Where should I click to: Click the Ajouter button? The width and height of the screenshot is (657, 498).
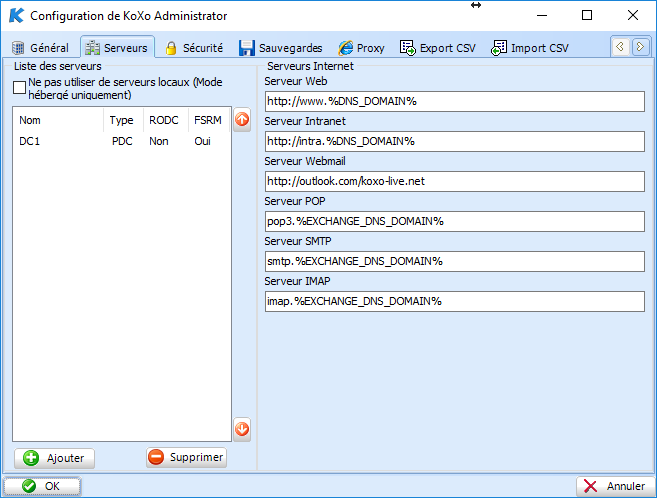click(54, 458)
